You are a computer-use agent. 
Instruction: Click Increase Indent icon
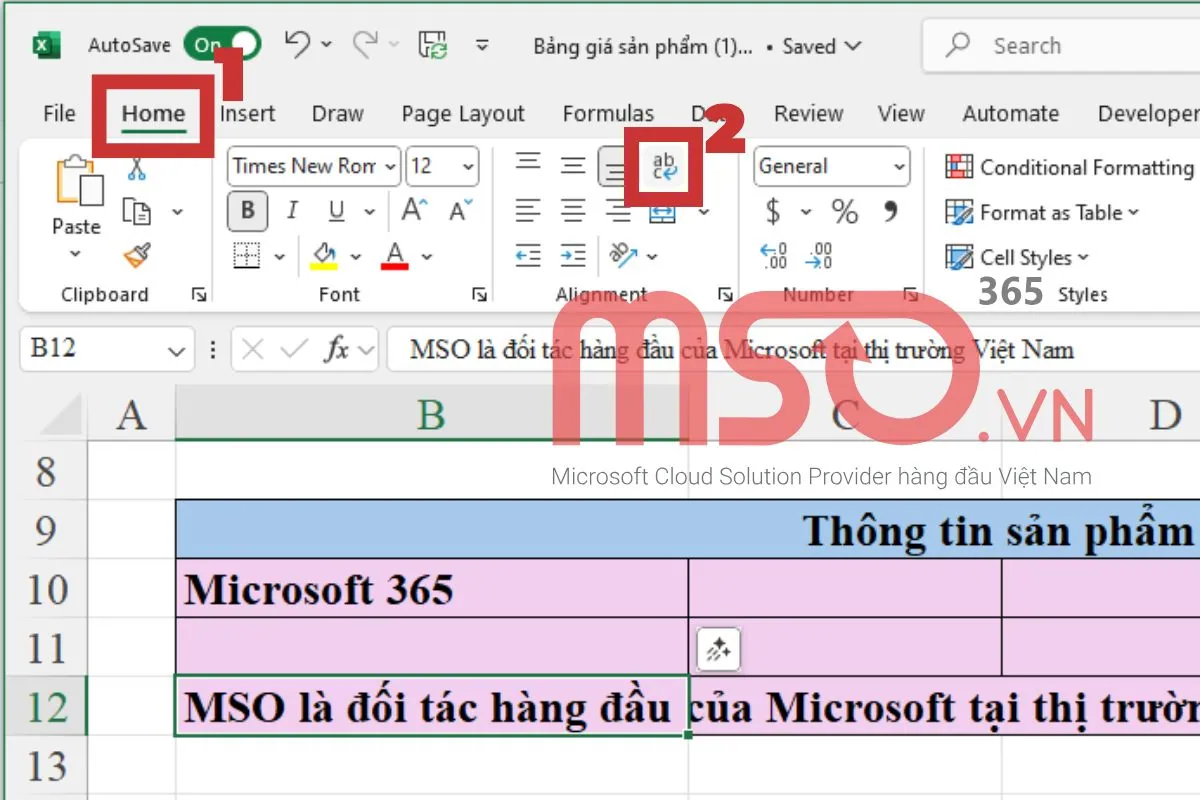[572, 256]
